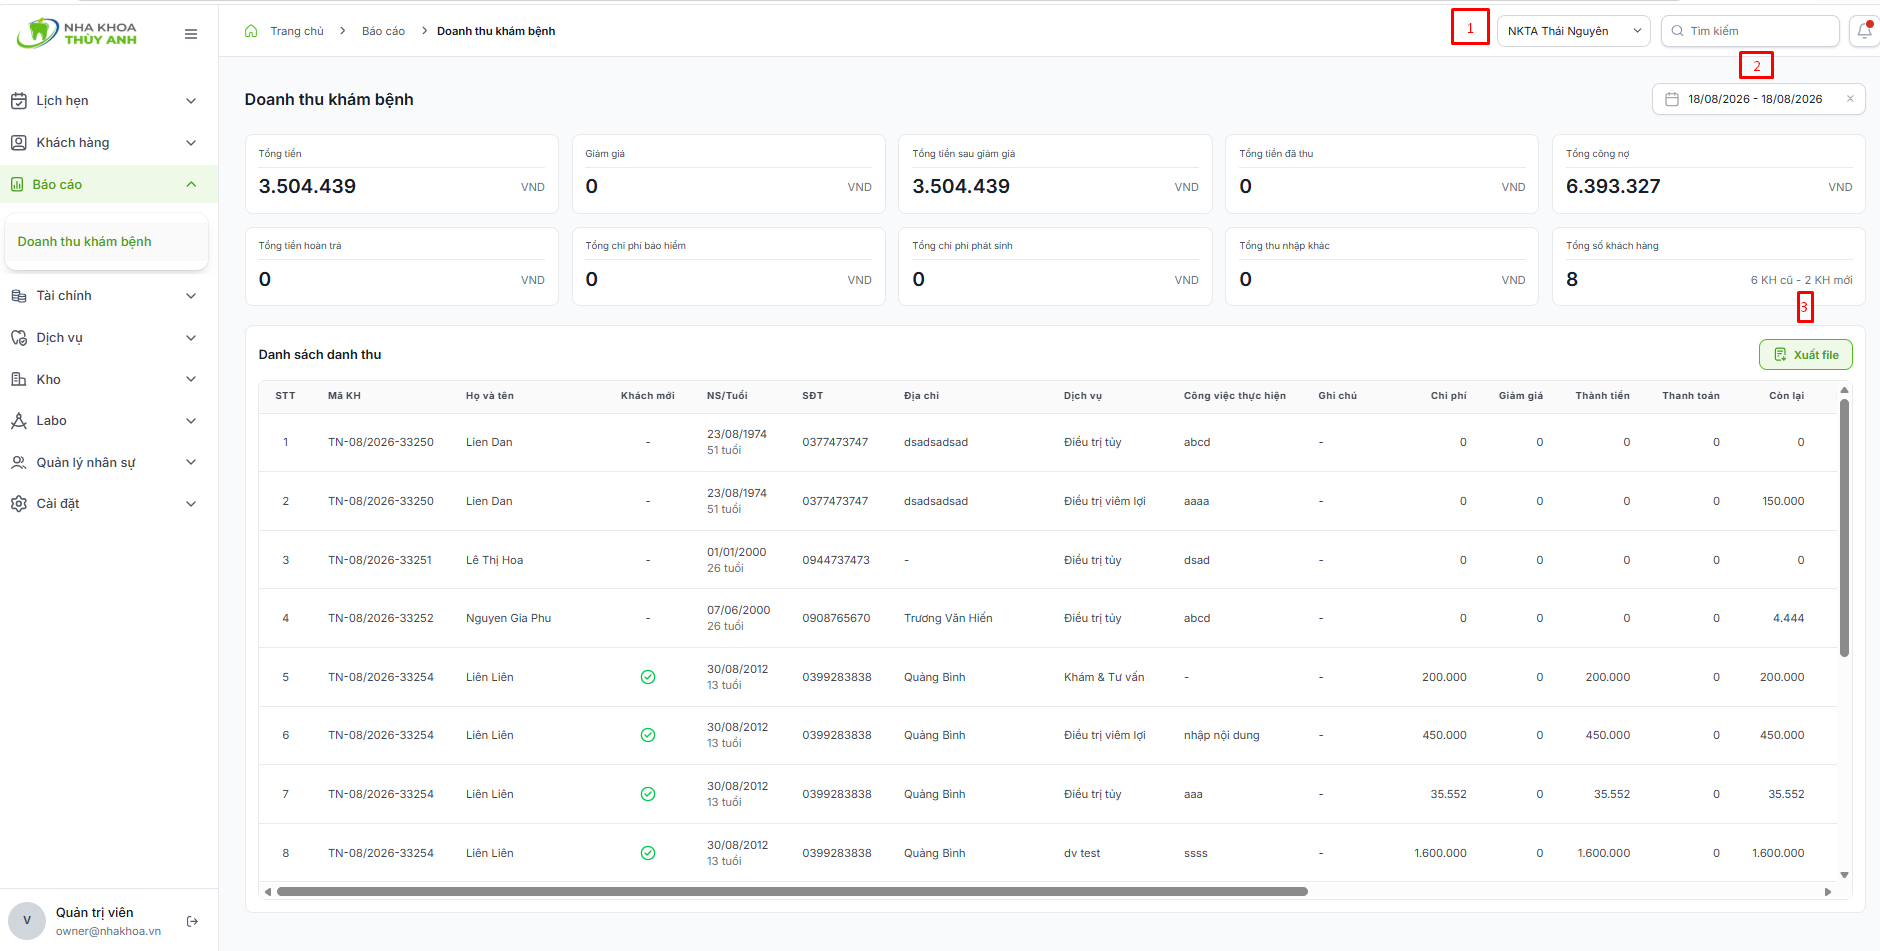The width and height of the screenshot is (1880, 951).
Task: Click new-customer check mark in row 7
Action: point(648,794)
